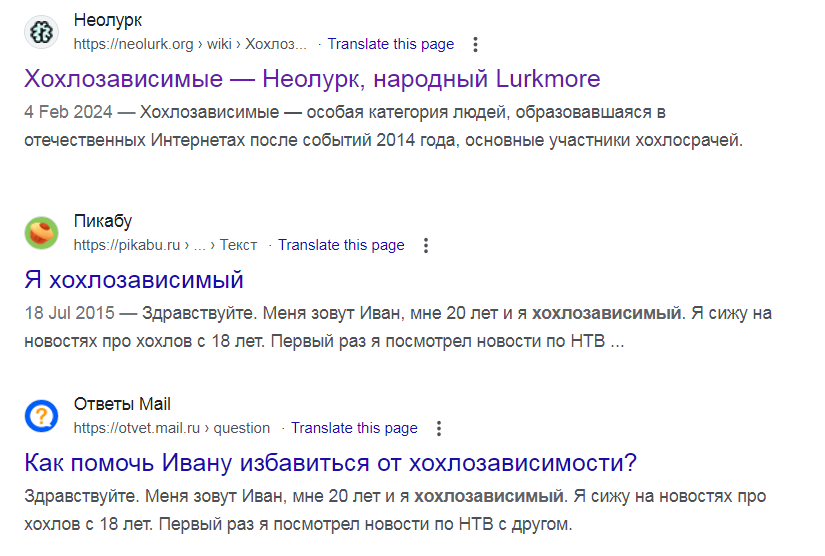This screenshot has height=556, width=825.
Task: Click the otvet.mail.ru URL breadcrumb
Action: [172, 428]
